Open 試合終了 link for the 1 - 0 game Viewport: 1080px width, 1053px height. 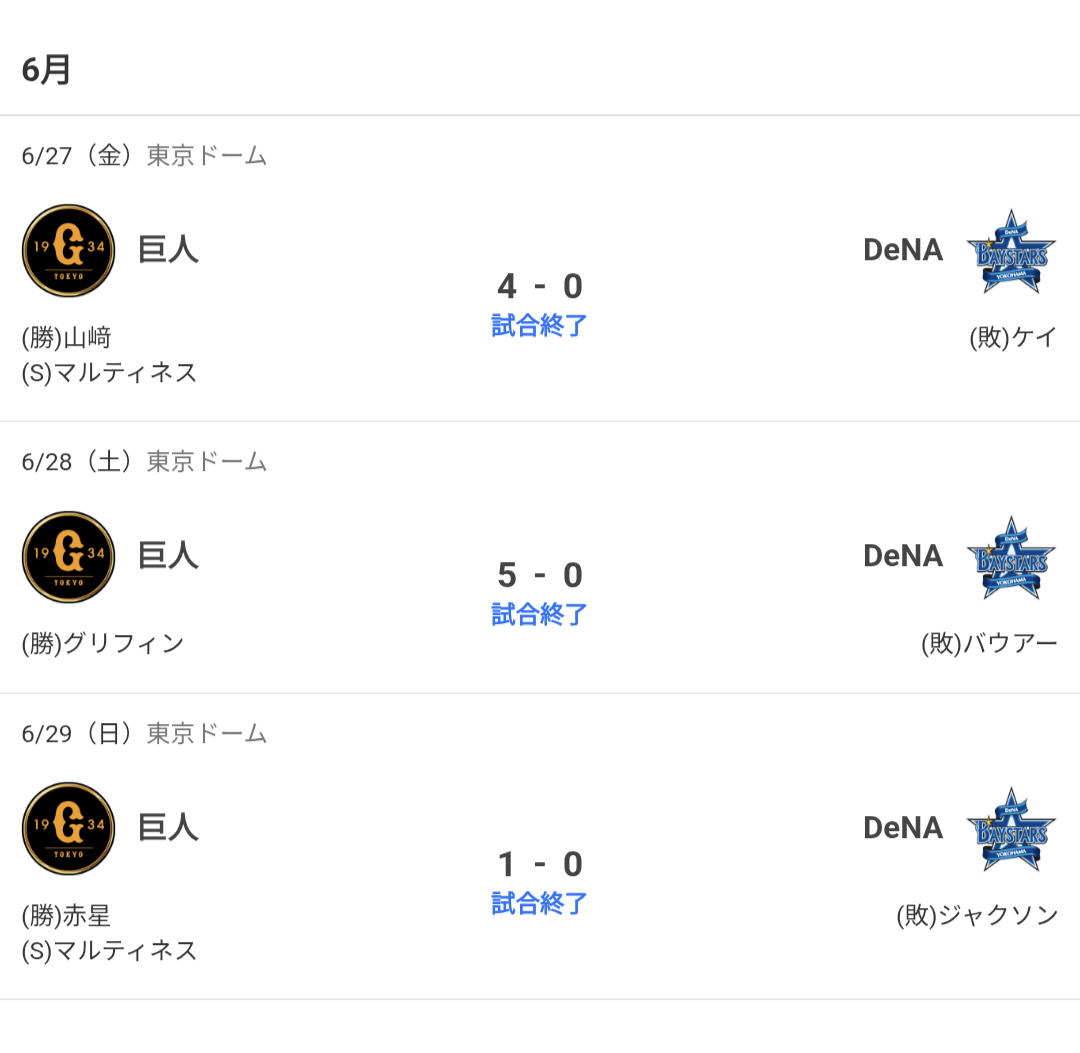click(539, 903)
